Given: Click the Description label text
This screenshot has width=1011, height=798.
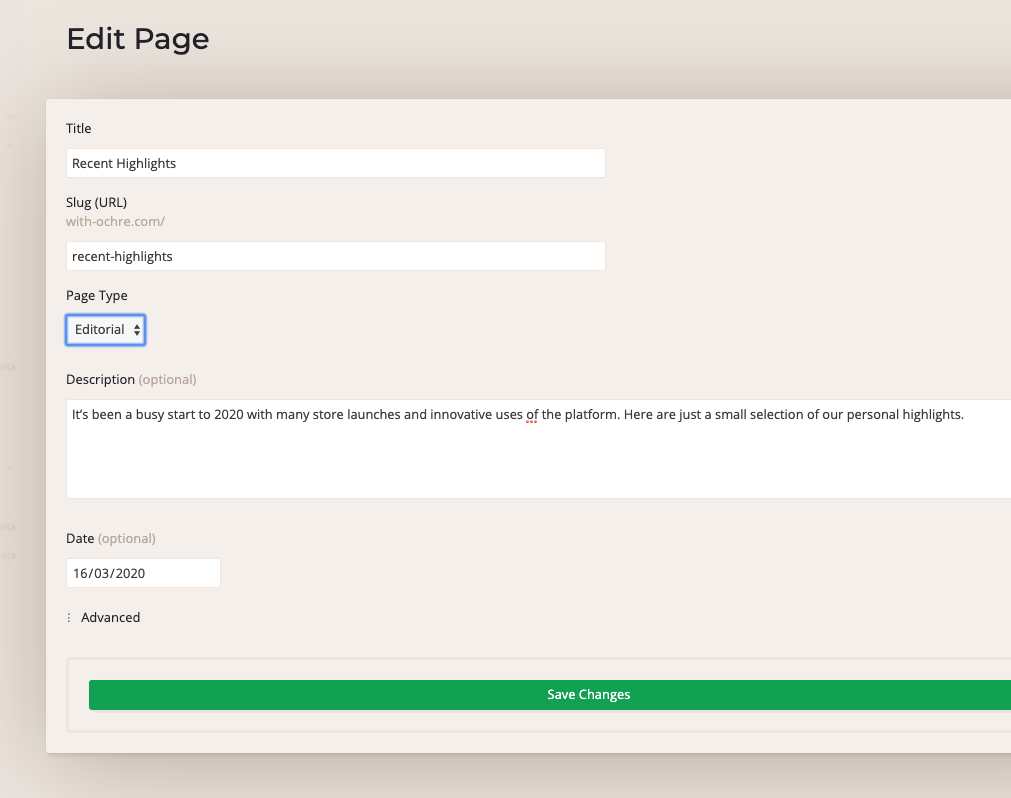Looking at the screenshot, I should click(100, 379).
